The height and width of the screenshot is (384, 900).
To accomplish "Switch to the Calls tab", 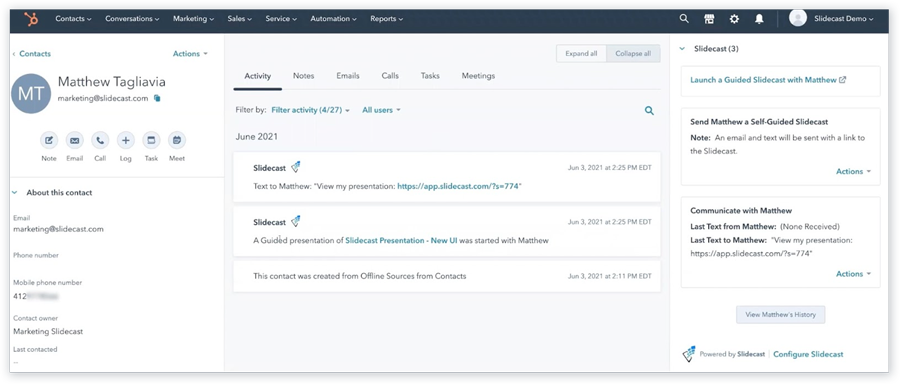I will pos(390,76).
